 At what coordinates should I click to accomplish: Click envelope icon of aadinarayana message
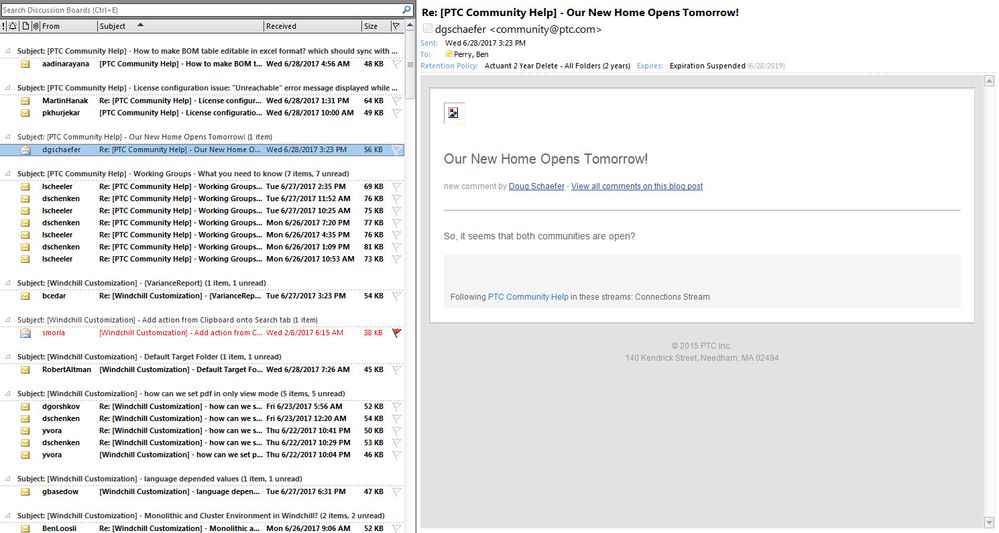click(25, 64)
